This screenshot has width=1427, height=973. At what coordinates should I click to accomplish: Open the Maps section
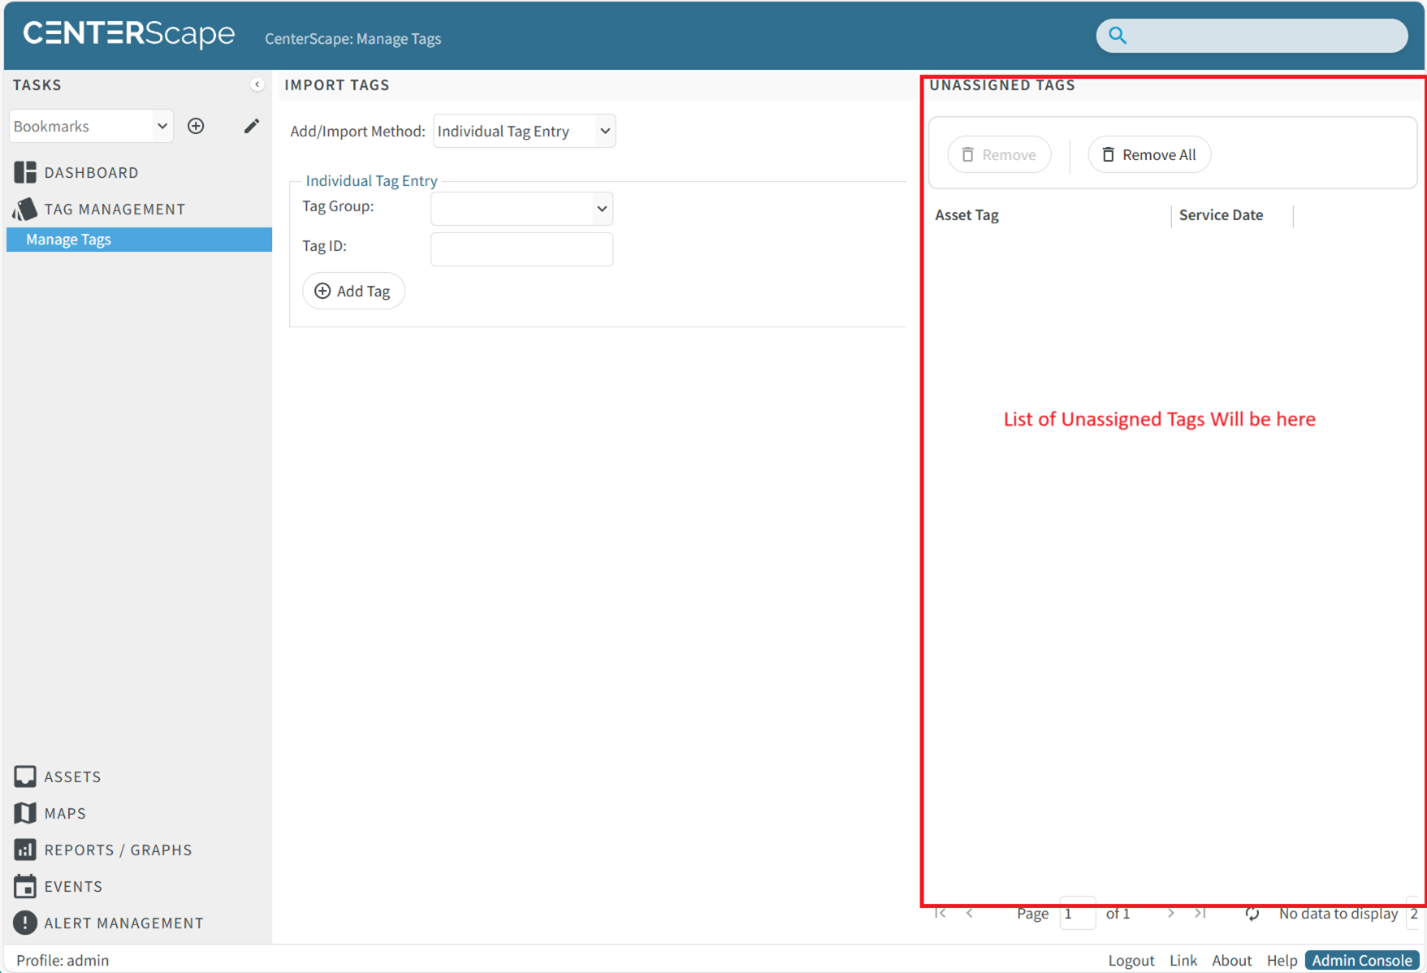tap(64, 813)
